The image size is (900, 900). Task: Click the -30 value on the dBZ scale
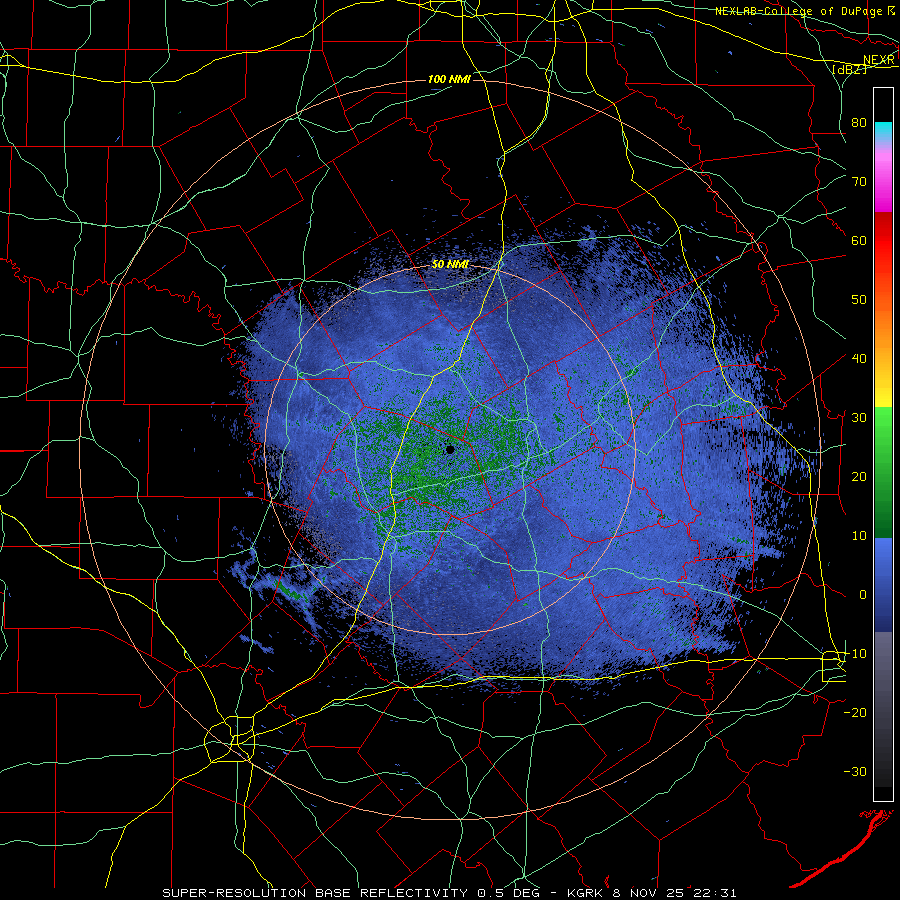[855, 771]
